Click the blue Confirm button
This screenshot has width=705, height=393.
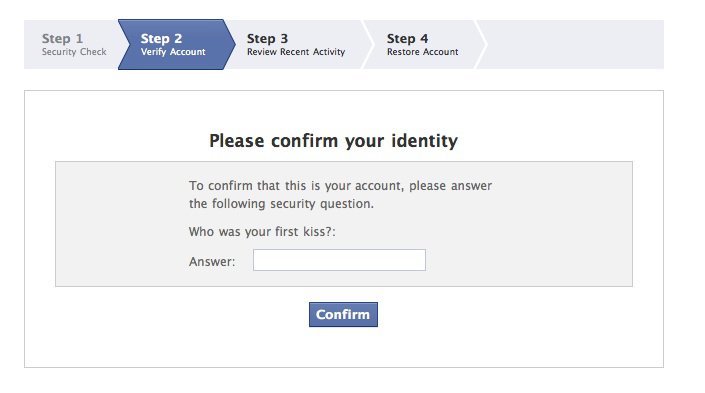343,314
